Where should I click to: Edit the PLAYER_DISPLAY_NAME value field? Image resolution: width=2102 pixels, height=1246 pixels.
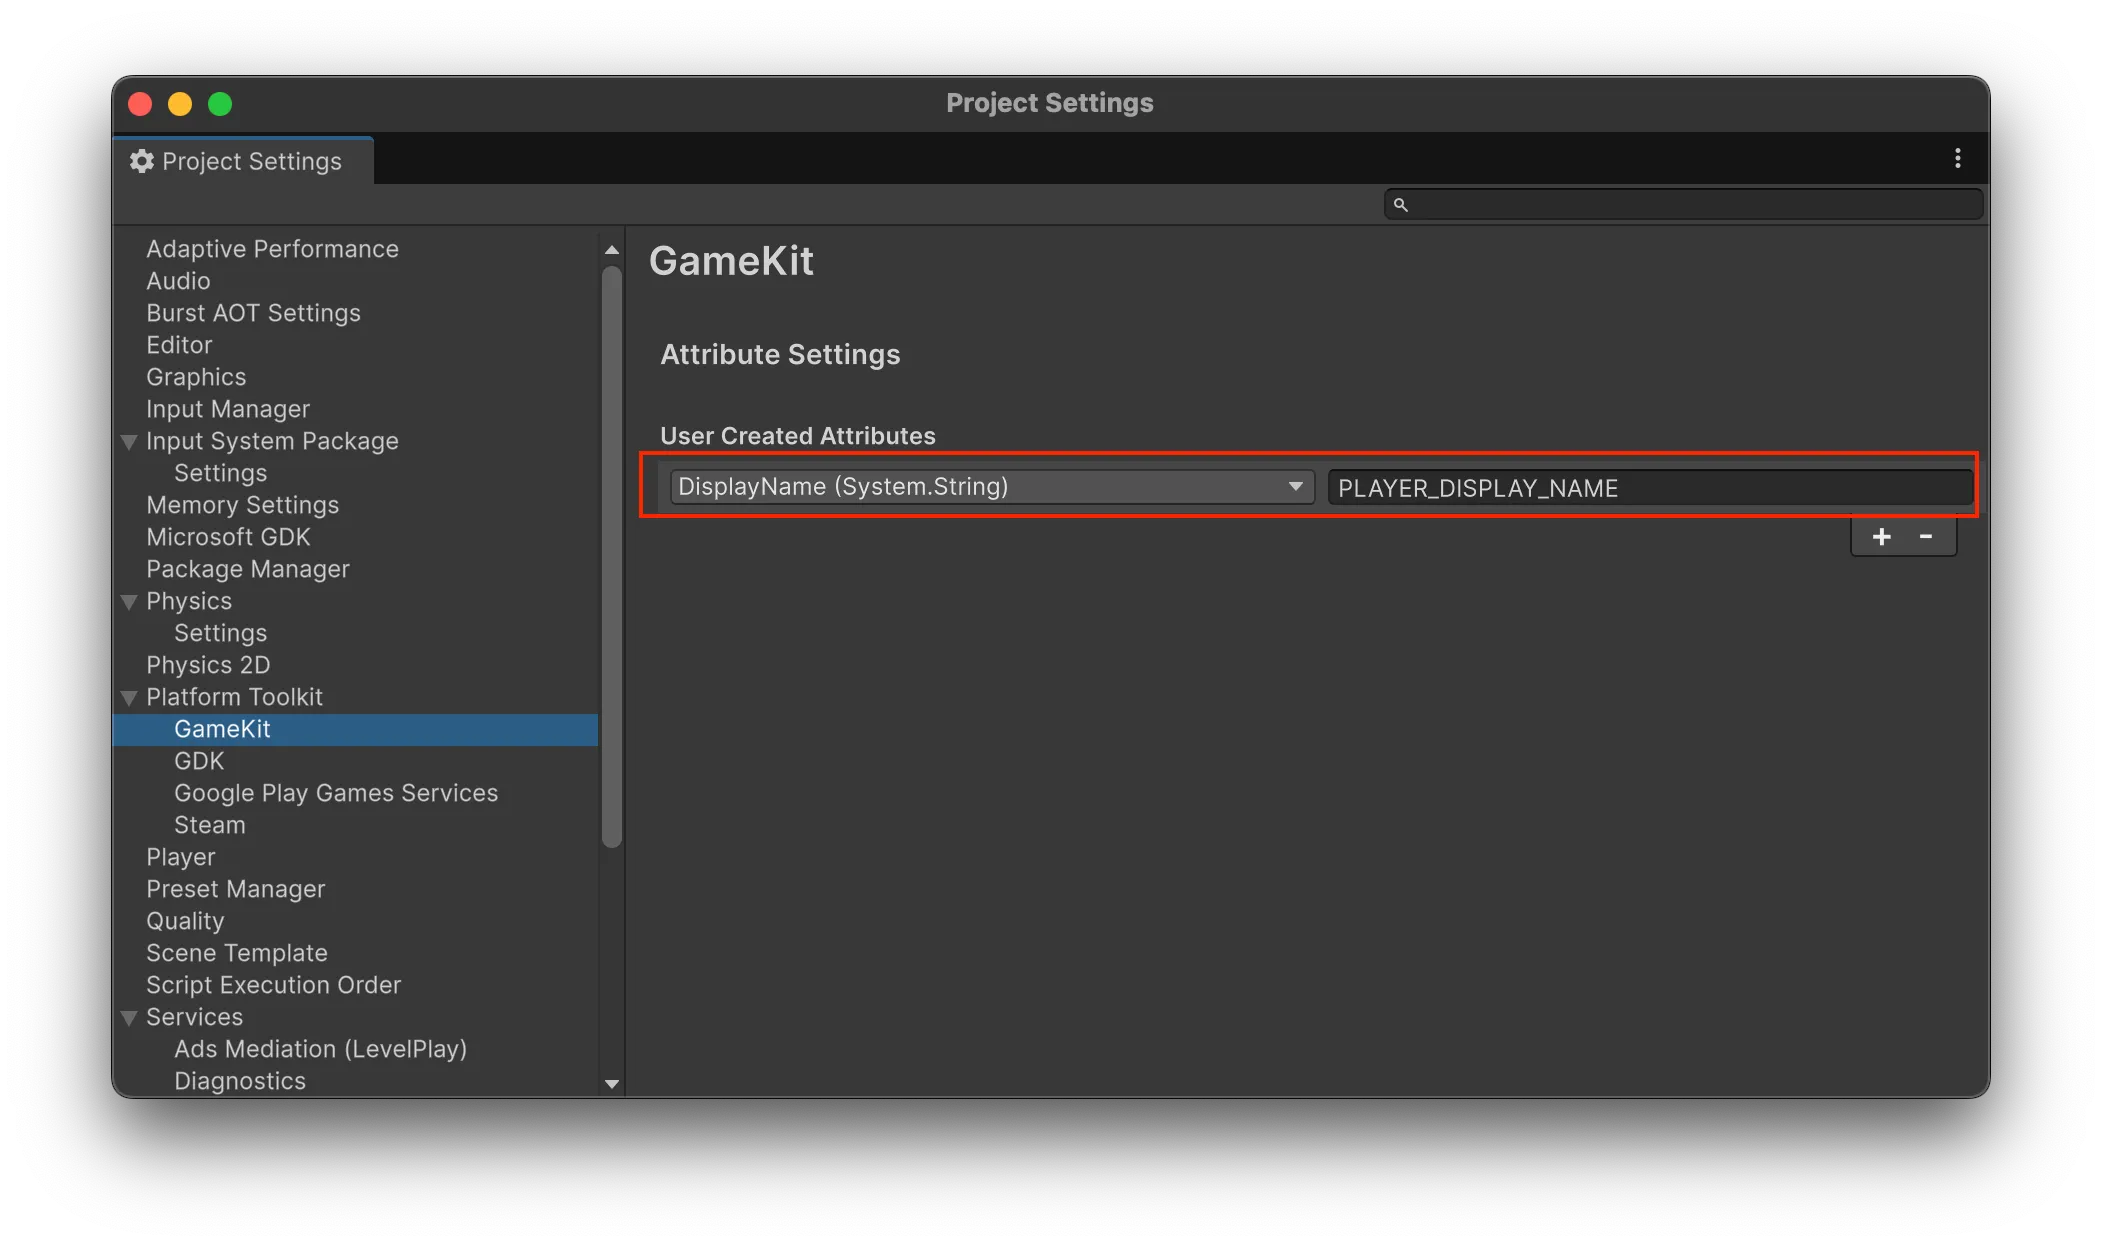point(1650,488)
